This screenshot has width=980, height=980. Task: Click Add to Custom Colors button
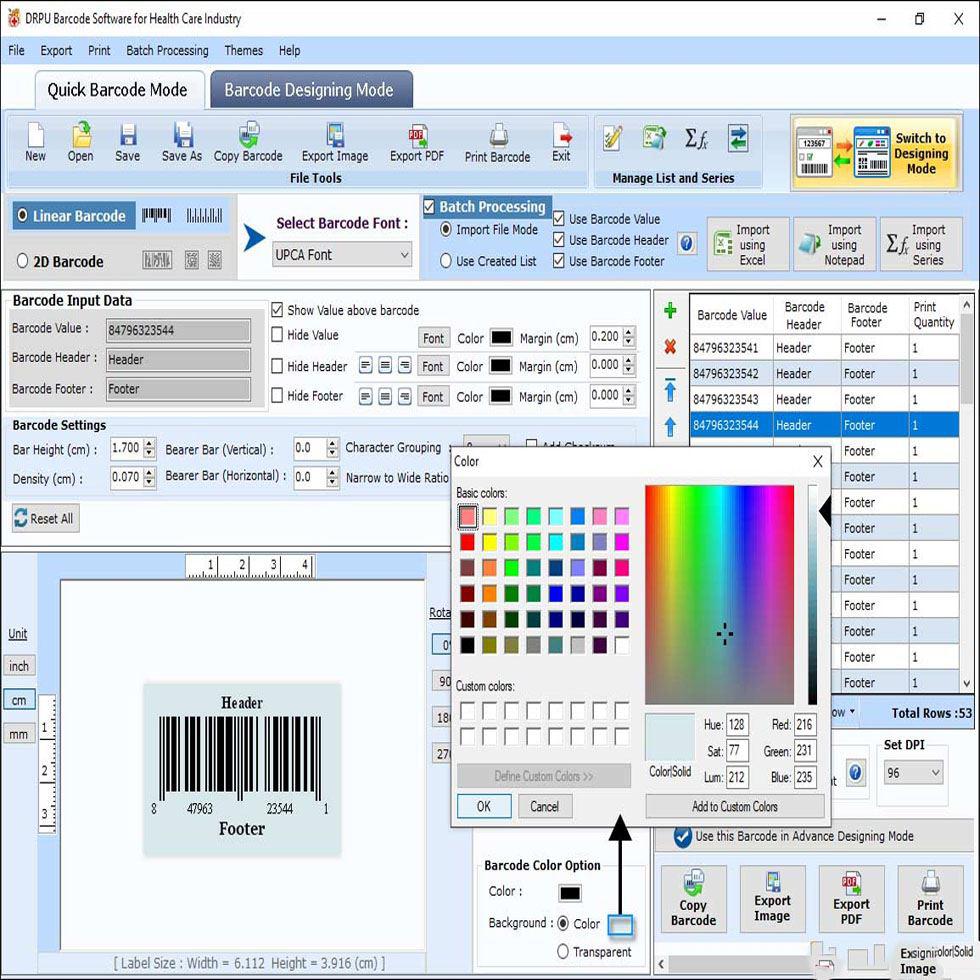(734, 806)
